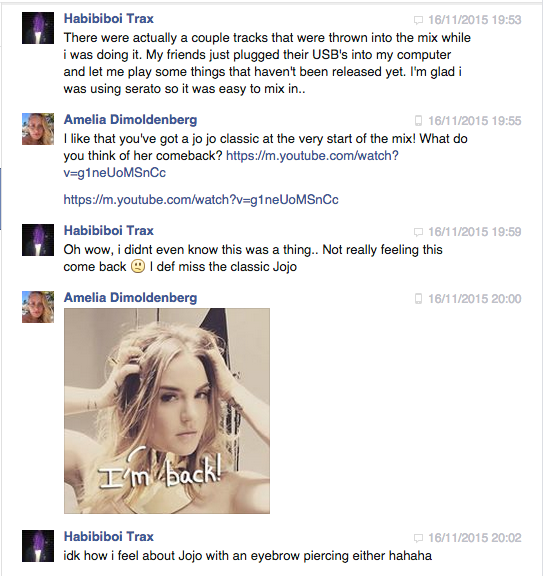Click the chat icon beside 16/11/2015 19:59

tap(418, 232)
